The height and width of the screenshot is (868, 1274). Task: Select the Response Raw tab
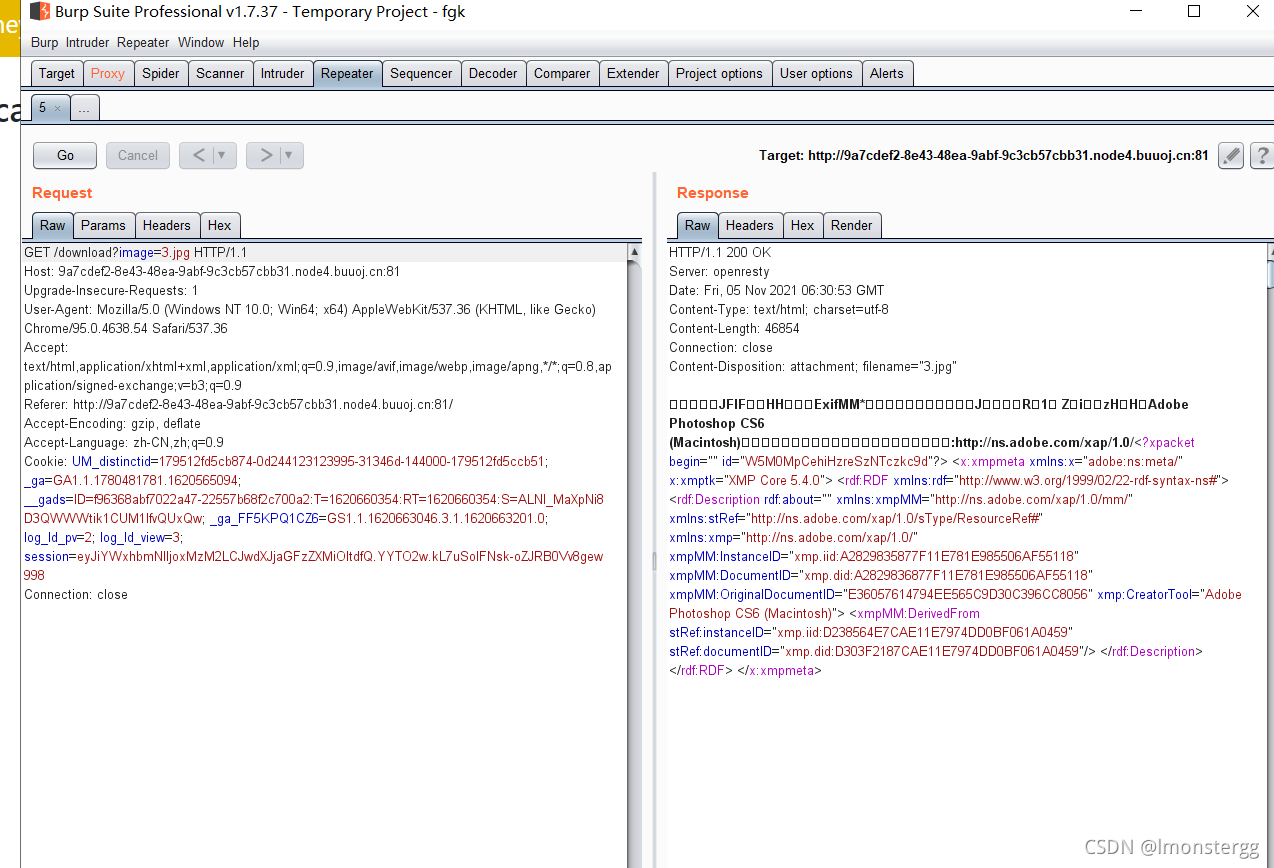(698, 225)
